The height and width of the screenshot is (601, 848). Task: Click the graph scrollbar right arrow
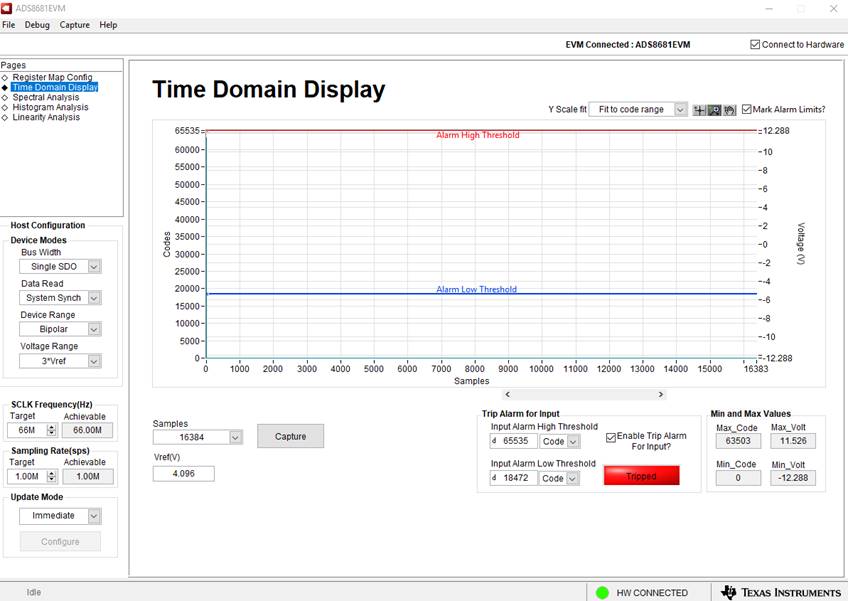660,394
